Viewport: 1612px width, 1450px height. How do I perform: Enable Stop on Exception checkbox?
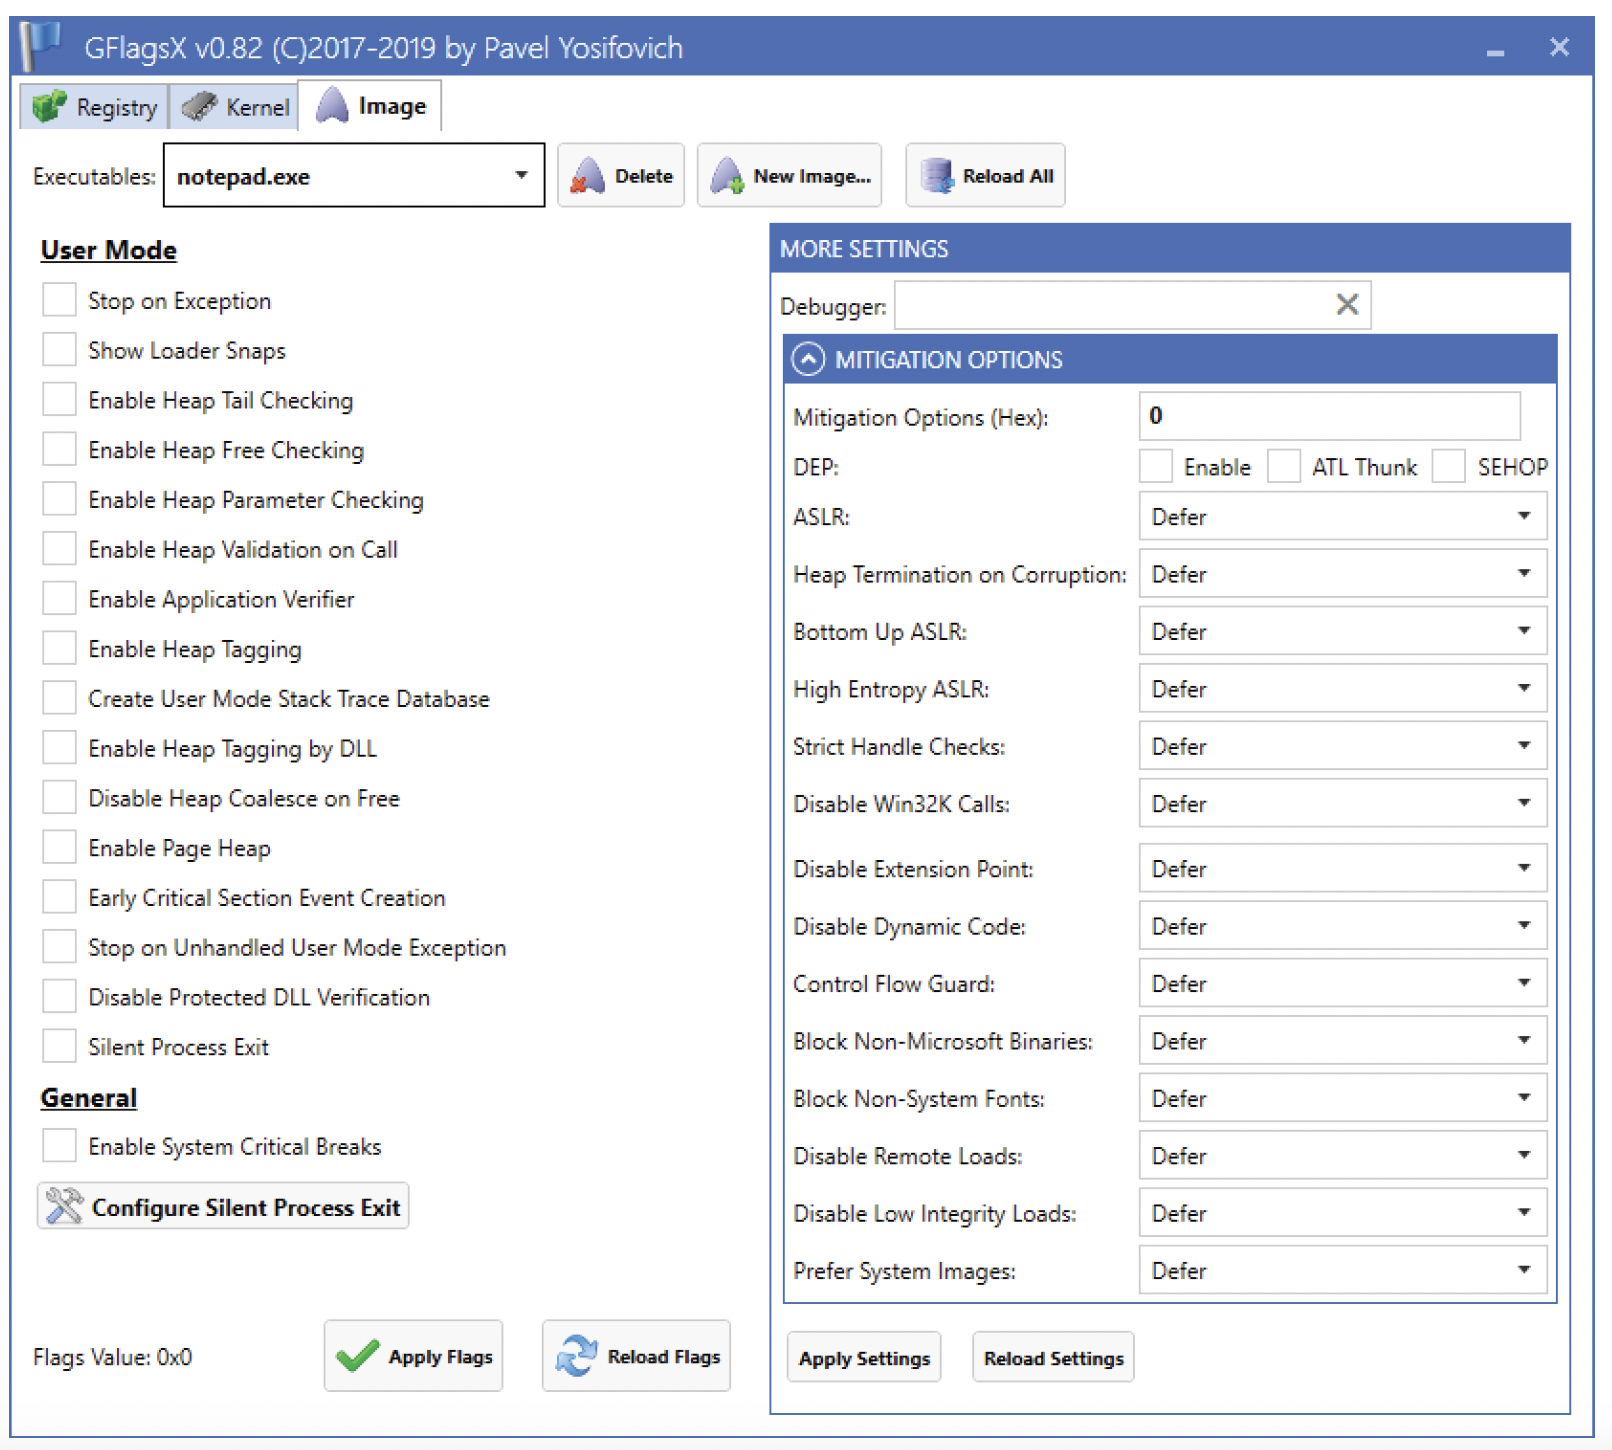[59, 299]
